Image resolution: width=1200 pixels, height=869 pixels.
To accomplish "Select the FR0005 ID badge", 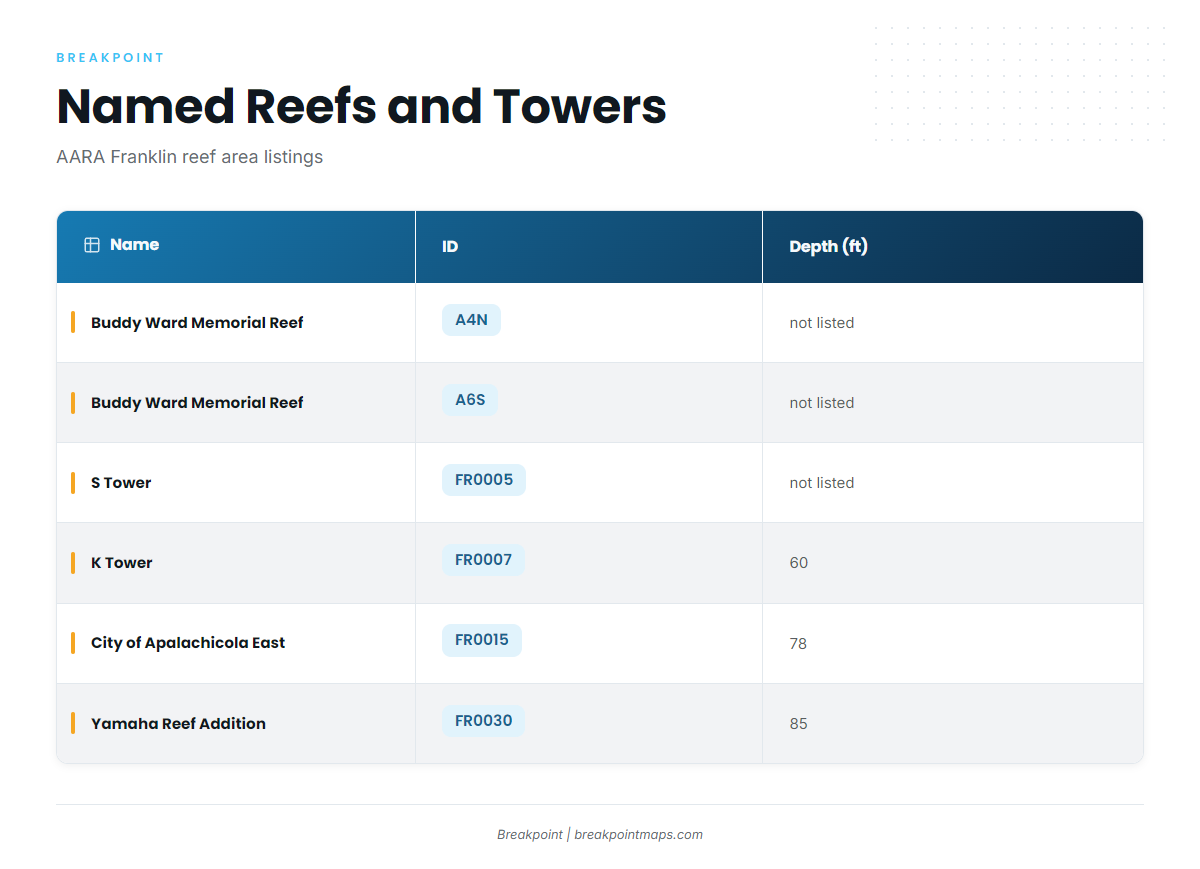I will pos(484,480).
